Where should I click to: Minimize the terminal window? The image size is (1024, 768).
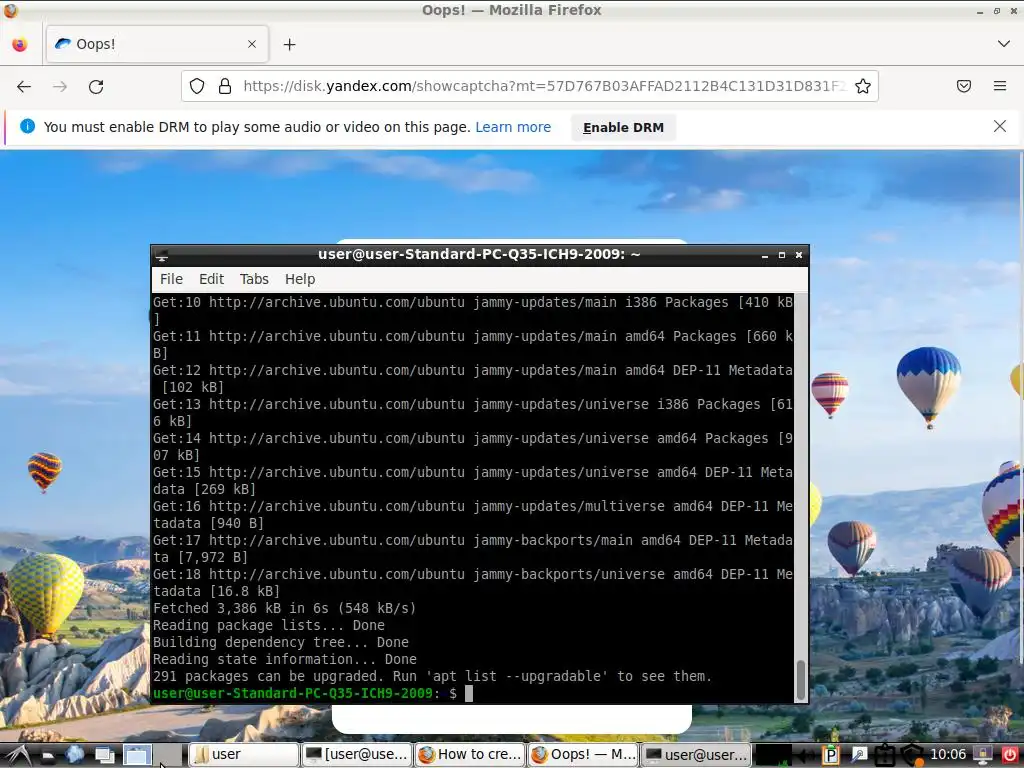765,255
